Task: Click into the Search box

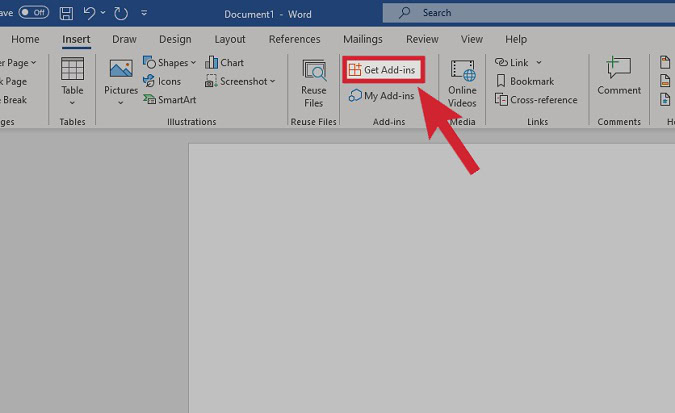Action: point(529,13)
